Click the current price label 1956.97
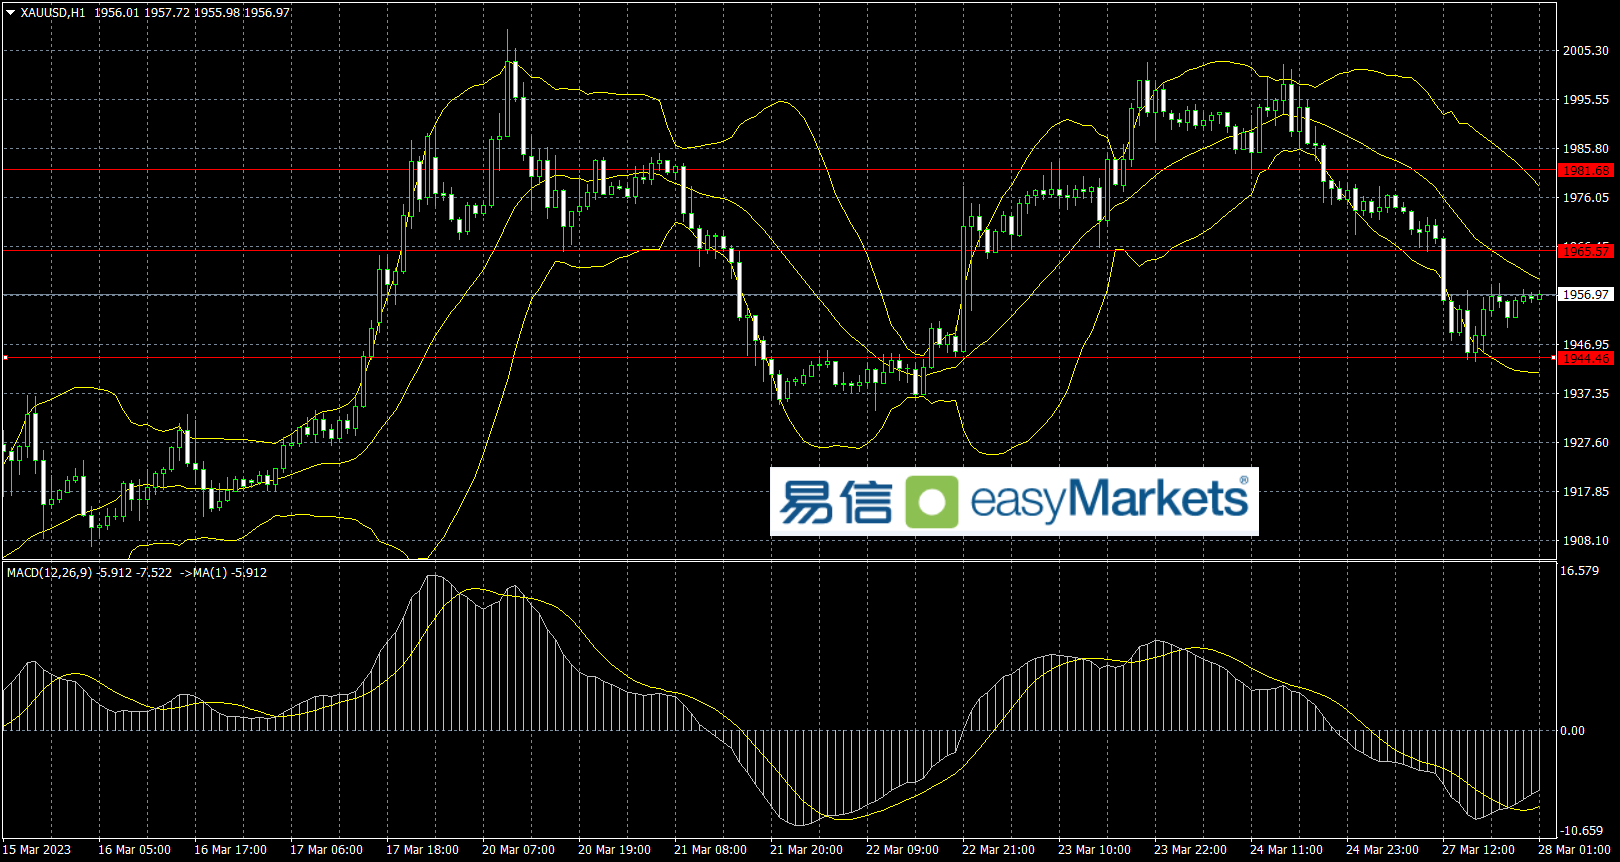The image size is (1620, 862). click(x=1586, y=294)
